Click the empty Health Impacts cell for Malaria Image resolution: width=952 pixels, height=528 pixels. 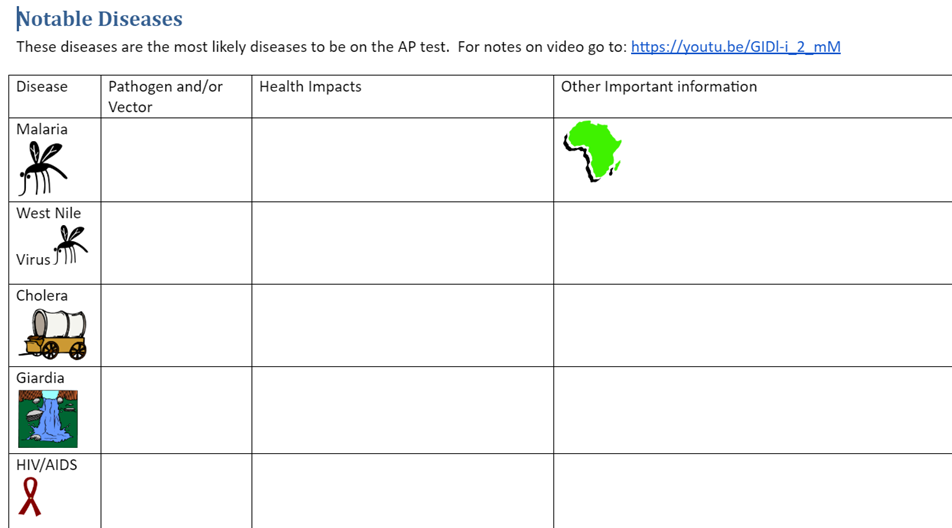click(x=402, y=160)
